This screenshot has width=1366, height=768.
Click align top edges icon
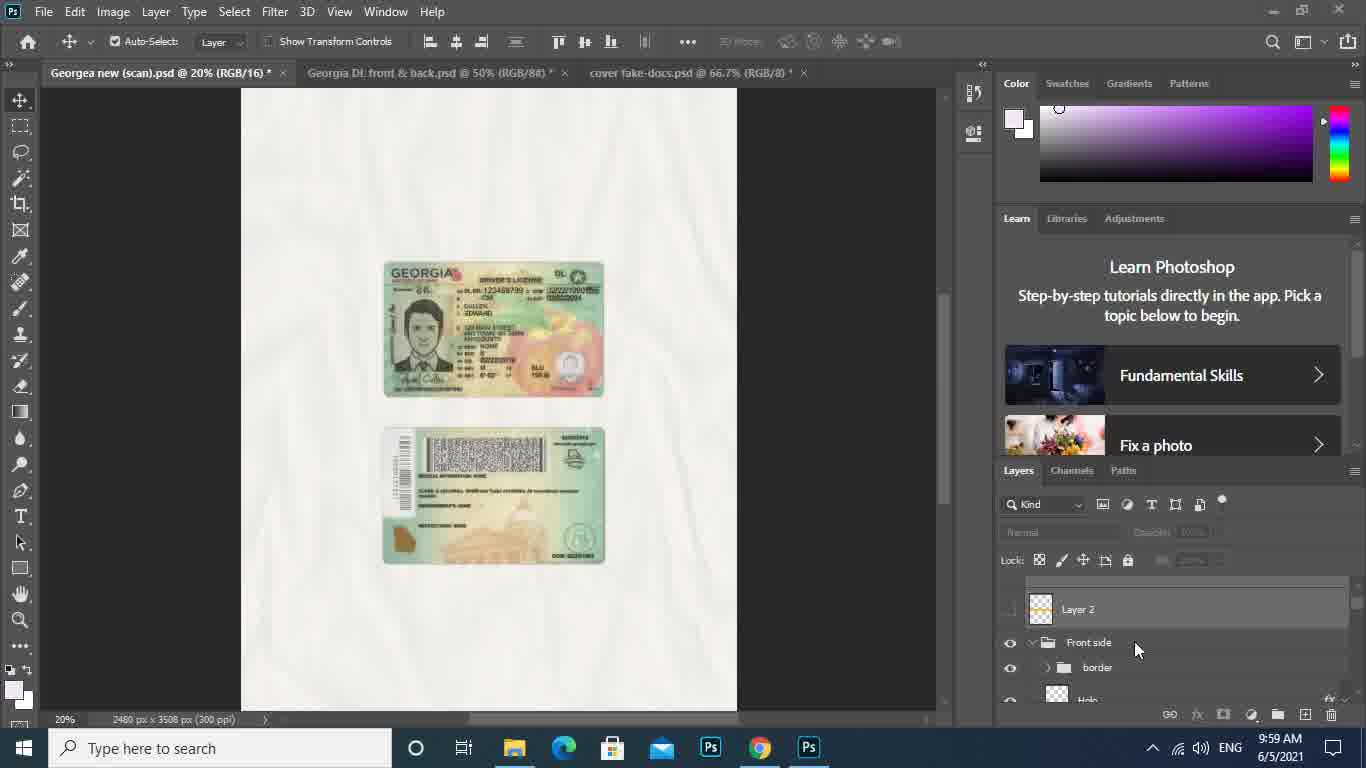(558, 42)
